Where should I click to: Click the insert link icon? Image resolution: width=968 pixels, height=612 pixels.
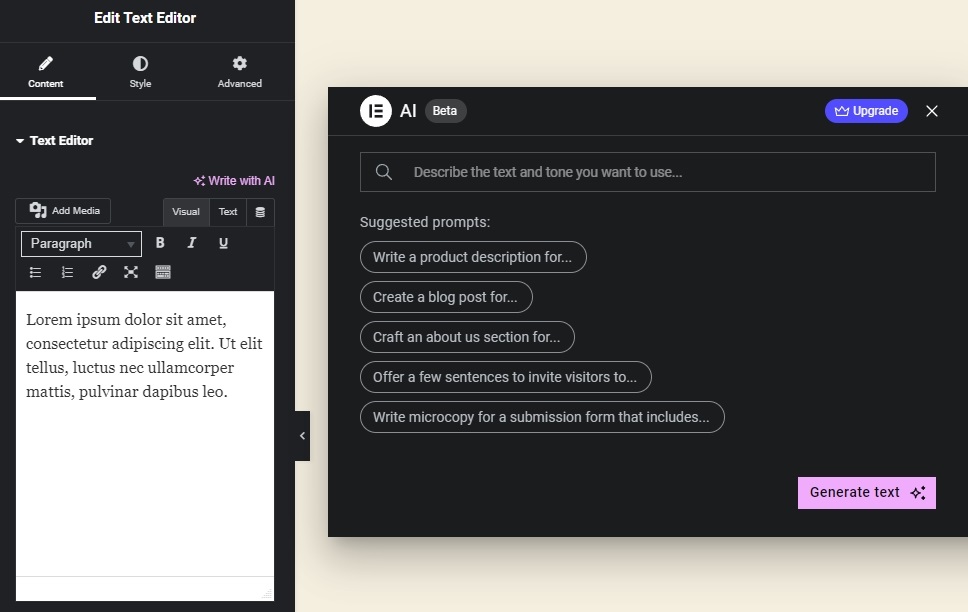point(99,272)
